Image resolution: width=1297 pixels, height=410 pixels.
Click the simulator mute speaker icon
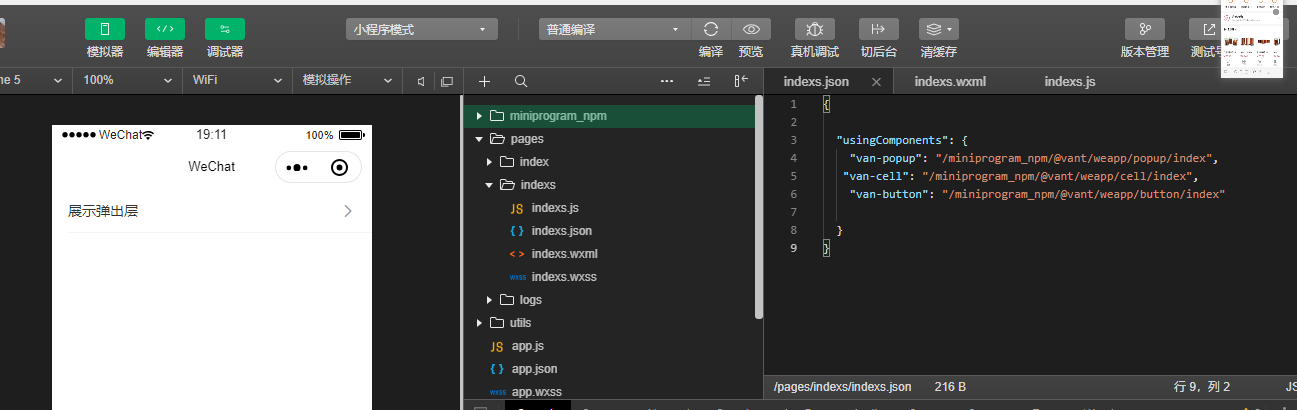point(421,81)
